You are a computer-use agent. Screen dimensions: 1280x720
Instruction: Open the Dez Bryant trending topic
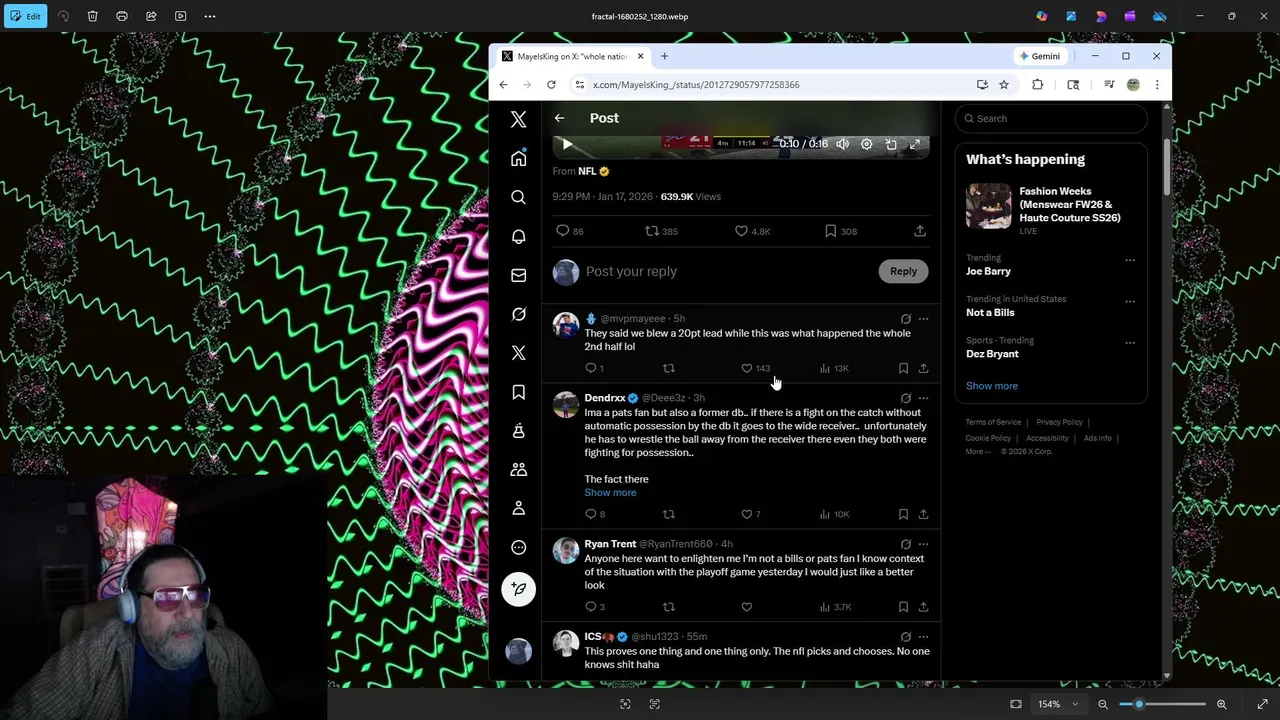point(1050,347)
